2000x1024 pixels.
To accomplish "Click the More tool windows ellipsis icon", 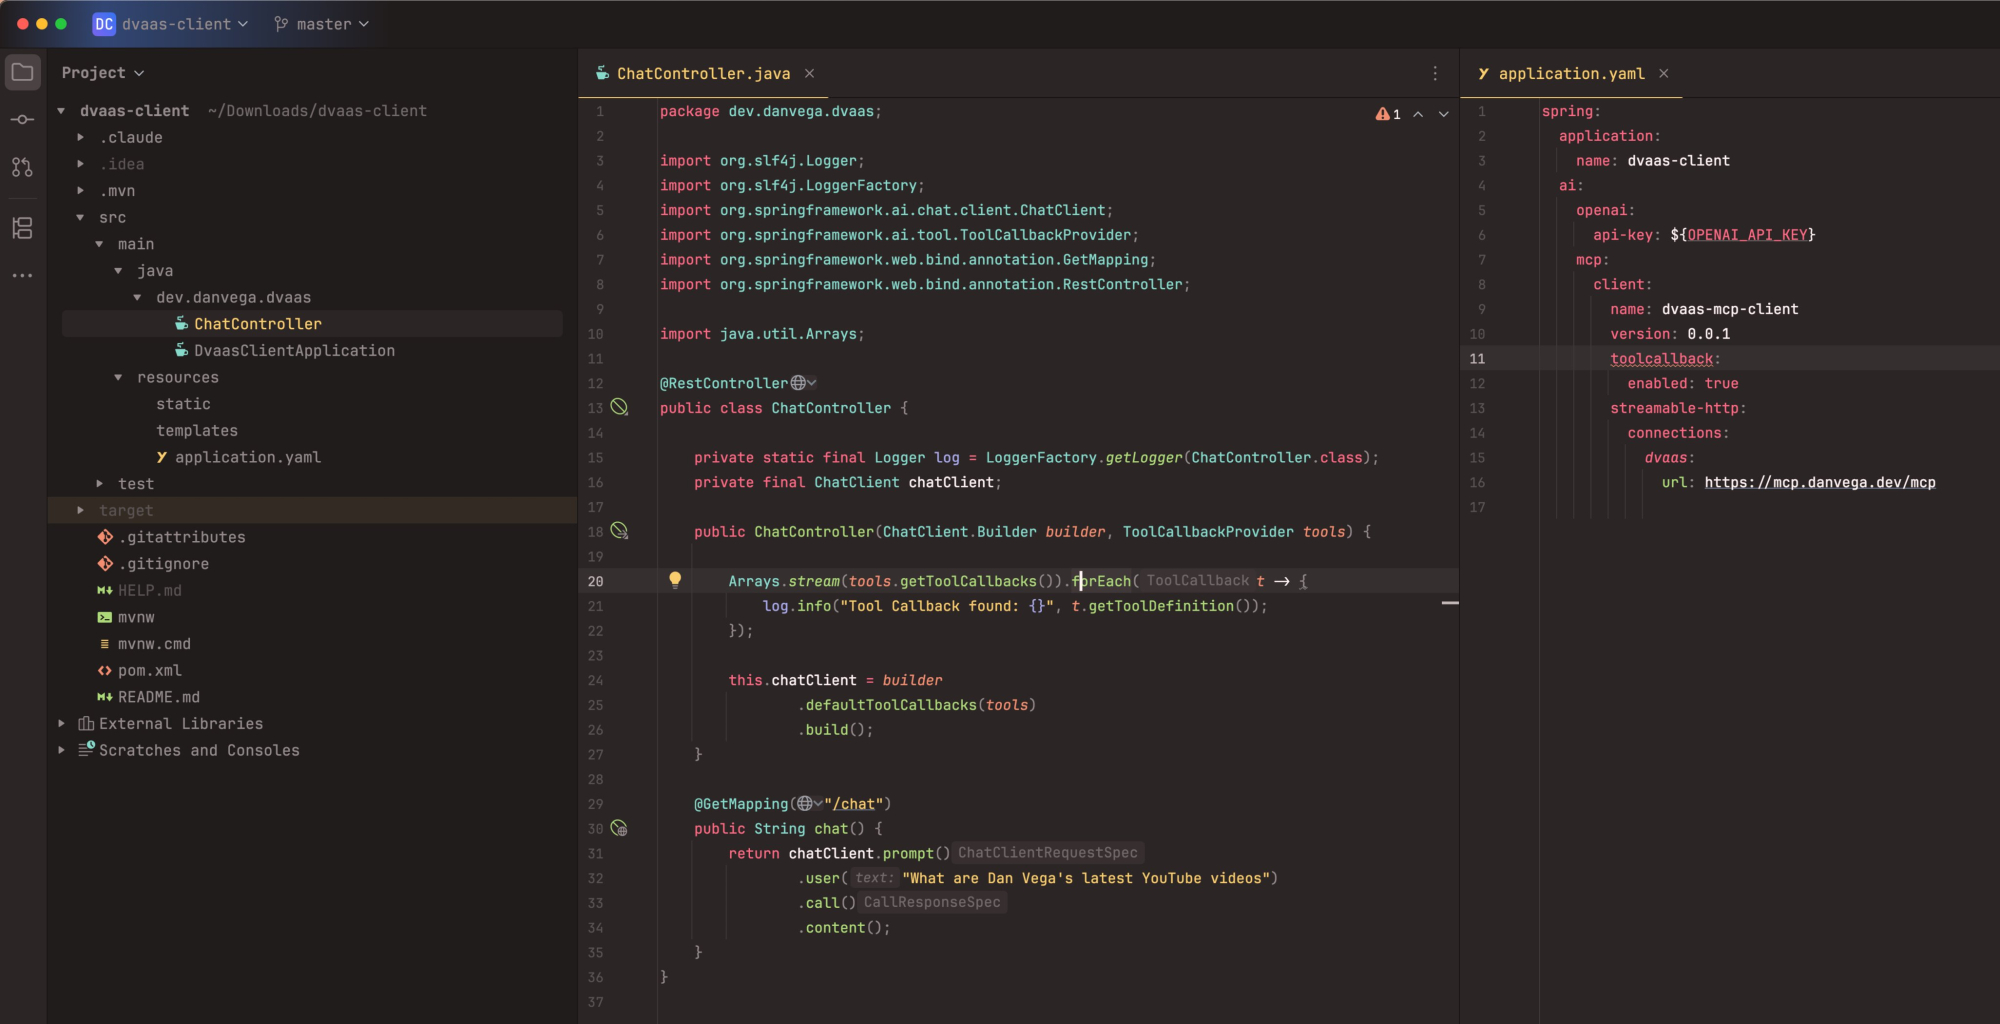I will (22, 275).
